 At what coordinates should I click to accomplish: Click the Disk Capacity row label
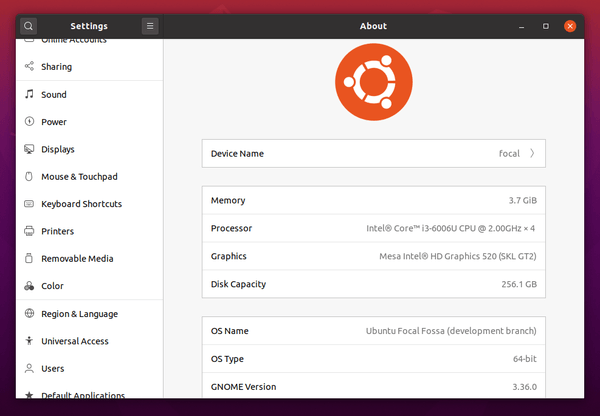coord(238,284)
